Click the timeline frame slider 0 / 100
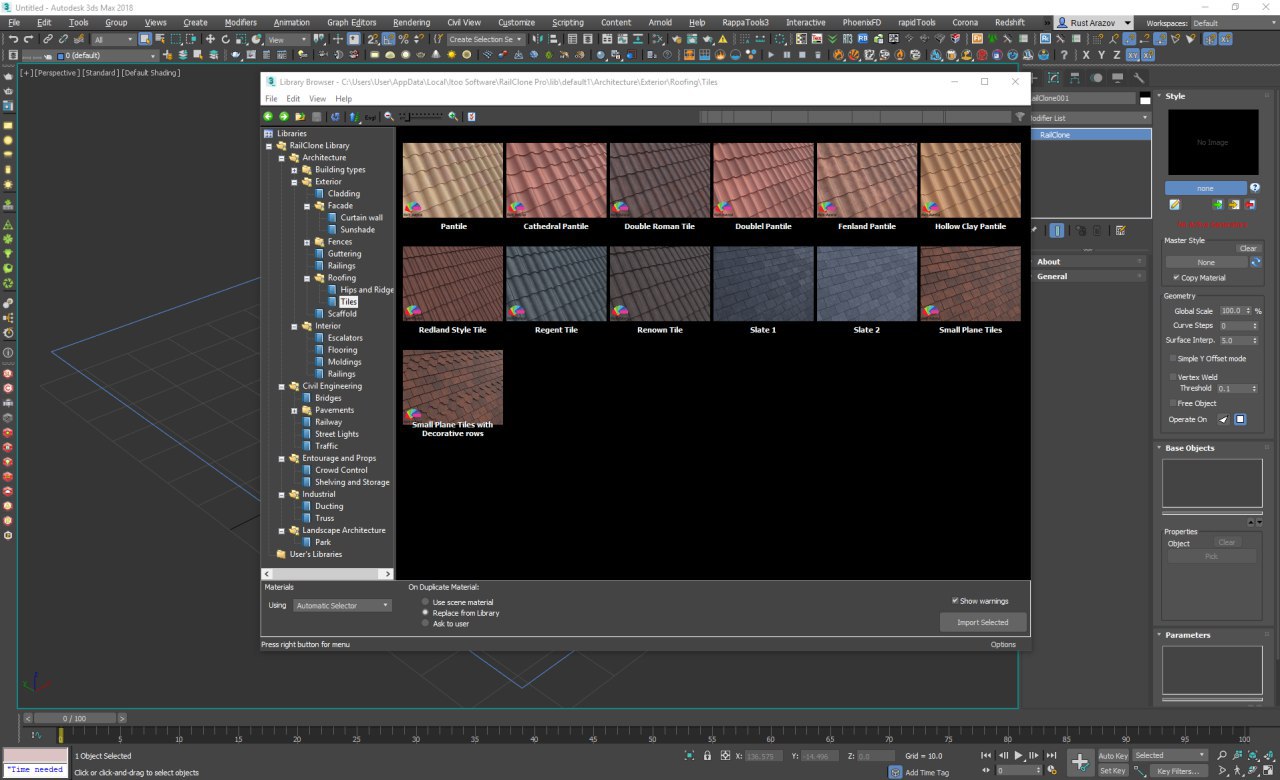Viewport: 1280px width, 780px height. click(74, 718)
